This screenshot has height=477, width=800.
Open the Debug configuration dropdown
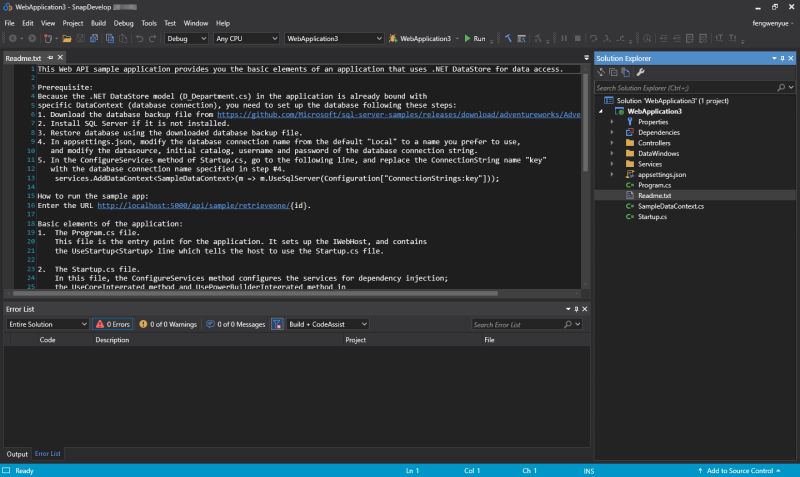click(x=186, y=38)
